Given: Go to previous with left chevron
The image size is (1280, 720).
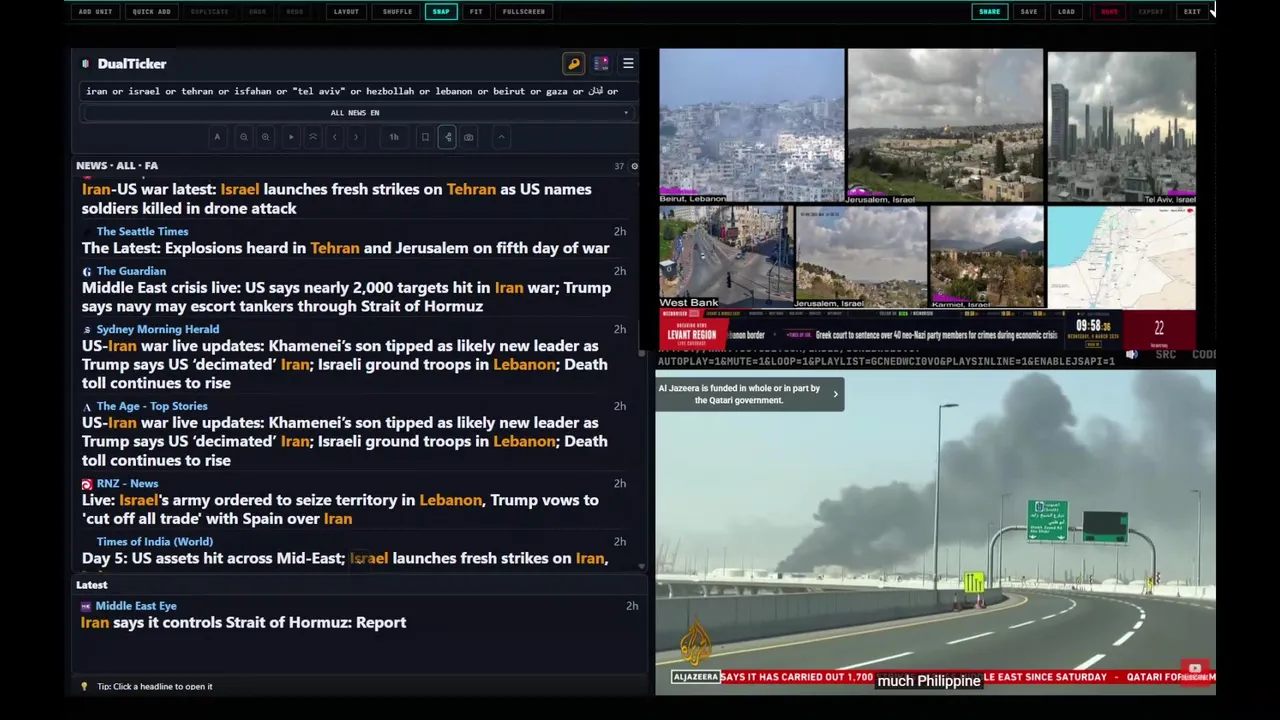Looking at the screenshot, I should click(335, 137).
